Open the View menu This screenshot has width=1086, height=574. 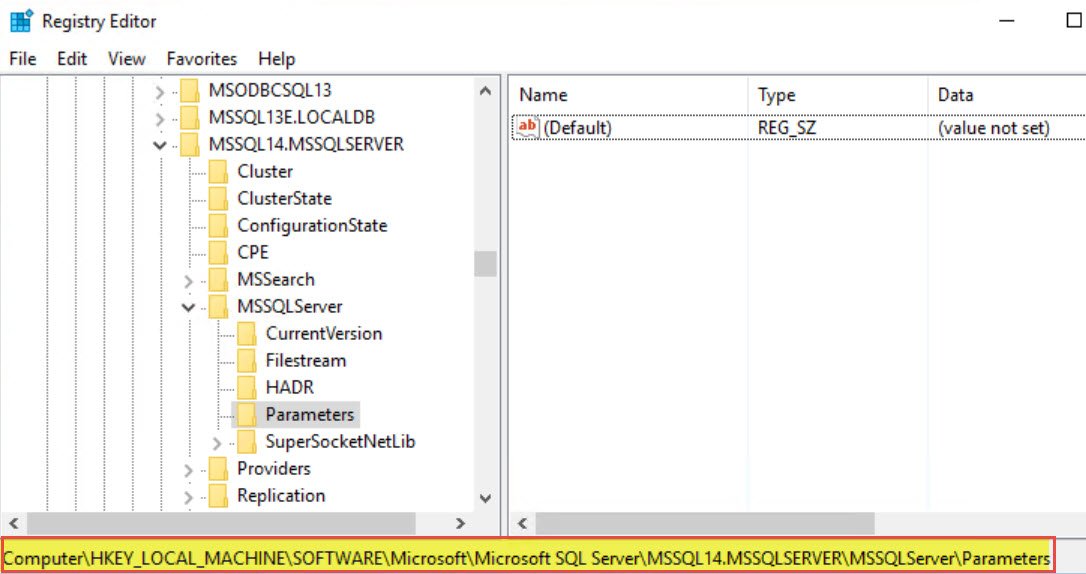(127, 59)
